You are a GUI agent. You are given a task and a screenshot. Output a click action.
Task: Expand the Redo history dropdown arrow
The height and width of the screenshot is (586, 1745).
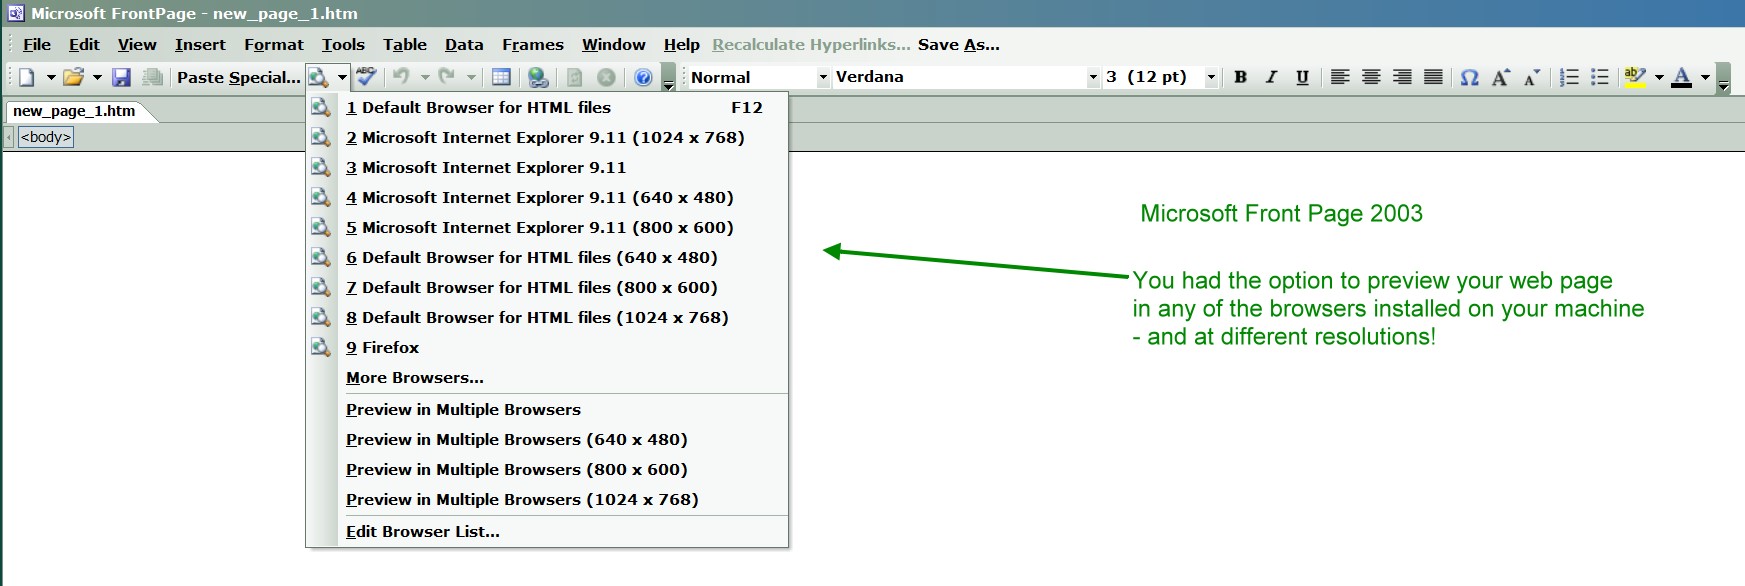pos(471,77)
